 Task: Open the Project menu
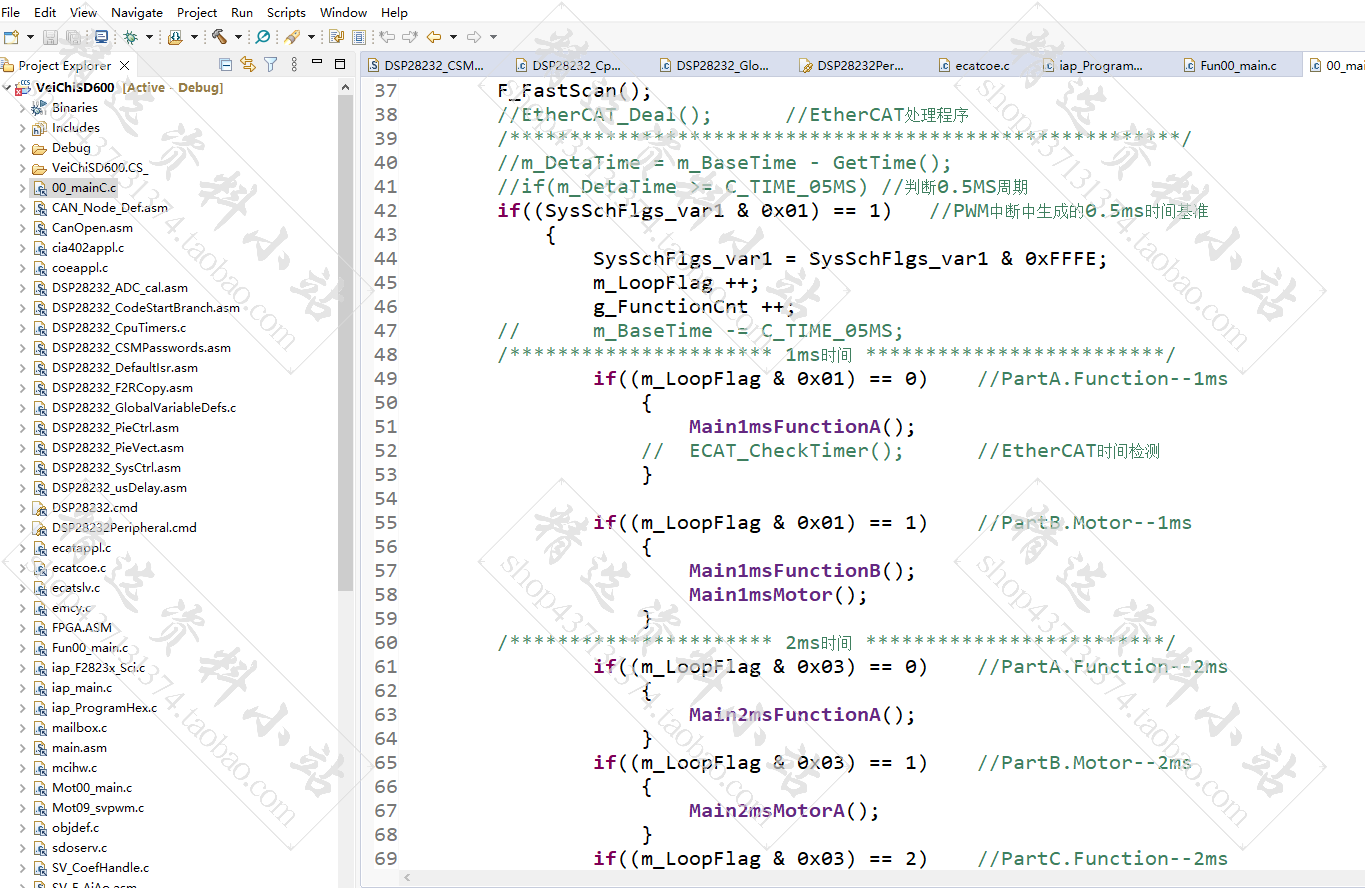(x=197, y=13)
